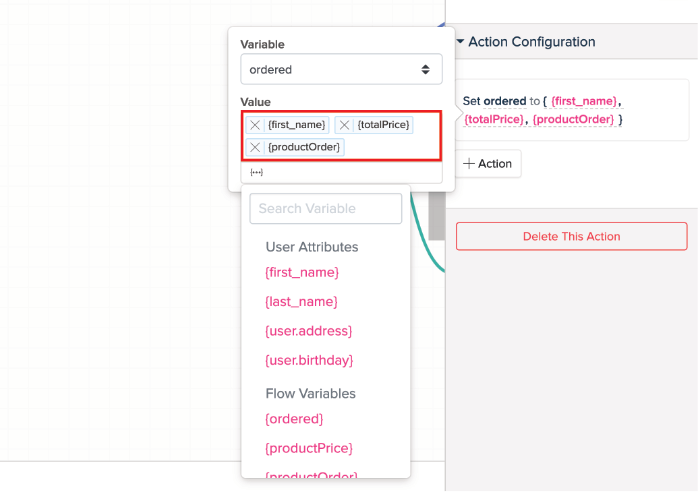
Task: Select {last_name} from the variable list
Action: click(301, 301)
